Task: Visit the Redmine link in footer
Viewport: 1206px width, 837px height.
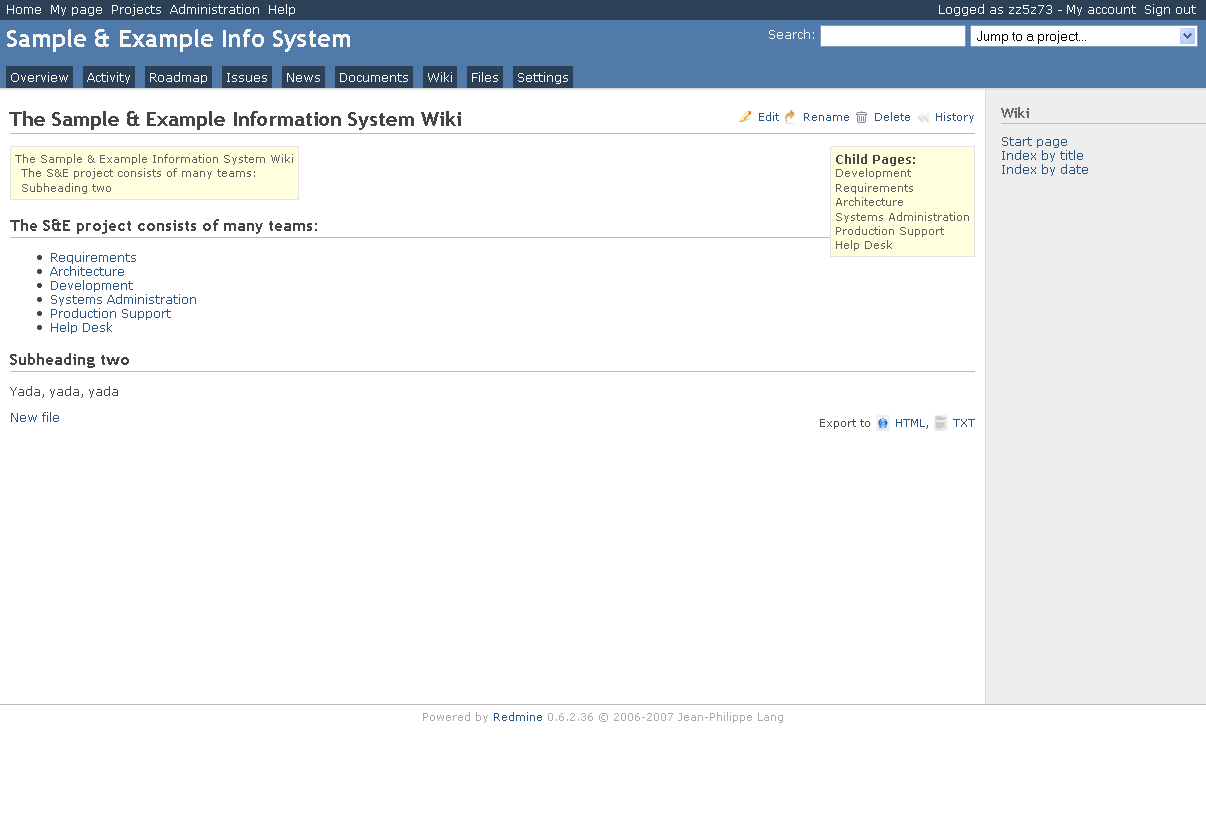Action: [517, 717]
